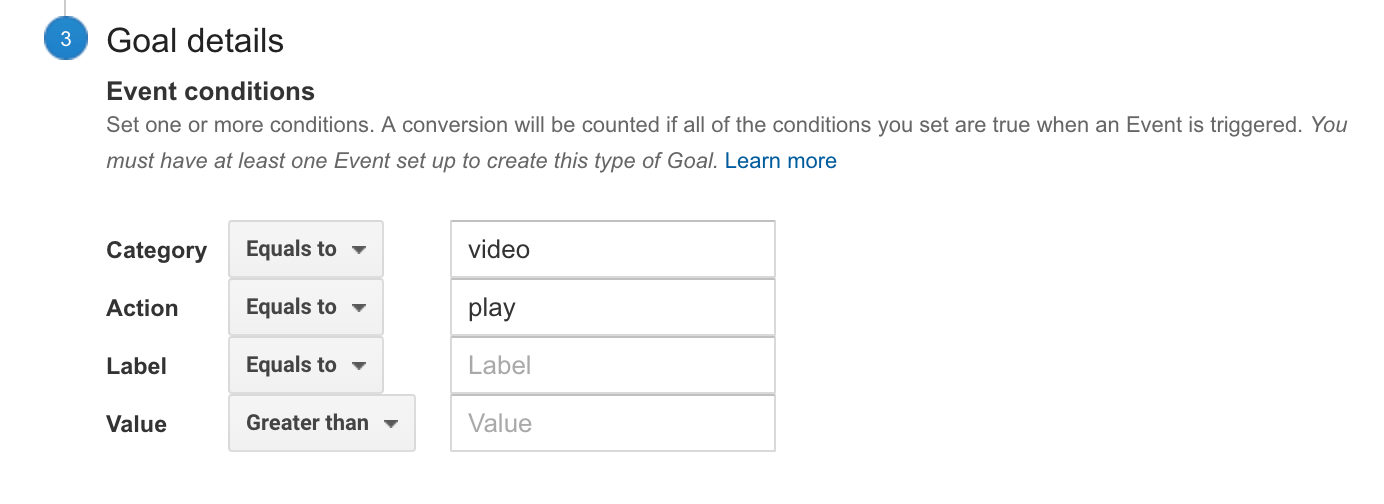1384x504 pixels.
Task: Focus the empty Value input field
Action: coord(612,424)
